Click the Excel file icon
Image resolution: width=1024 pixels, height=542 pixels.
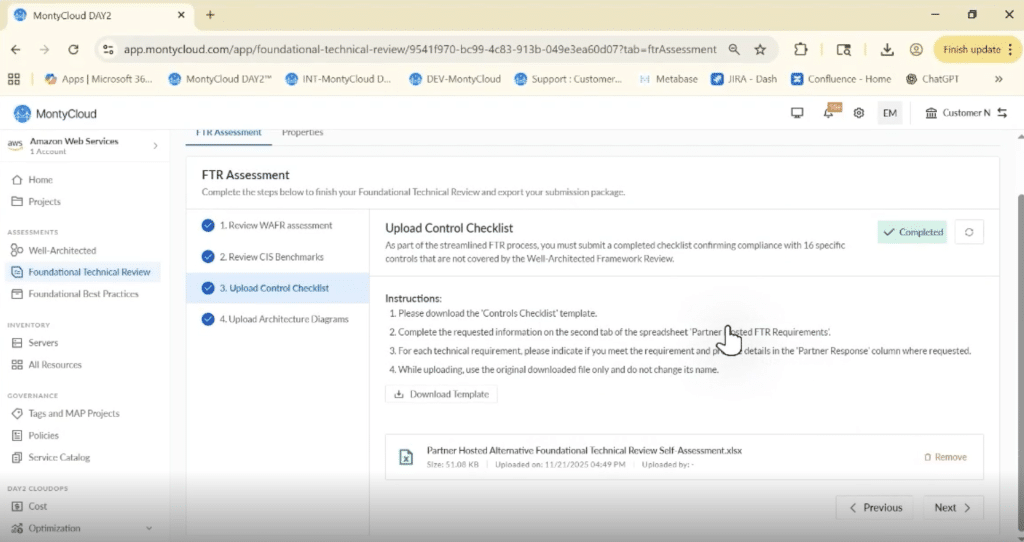pyautogui.click(x=407, y=457)
